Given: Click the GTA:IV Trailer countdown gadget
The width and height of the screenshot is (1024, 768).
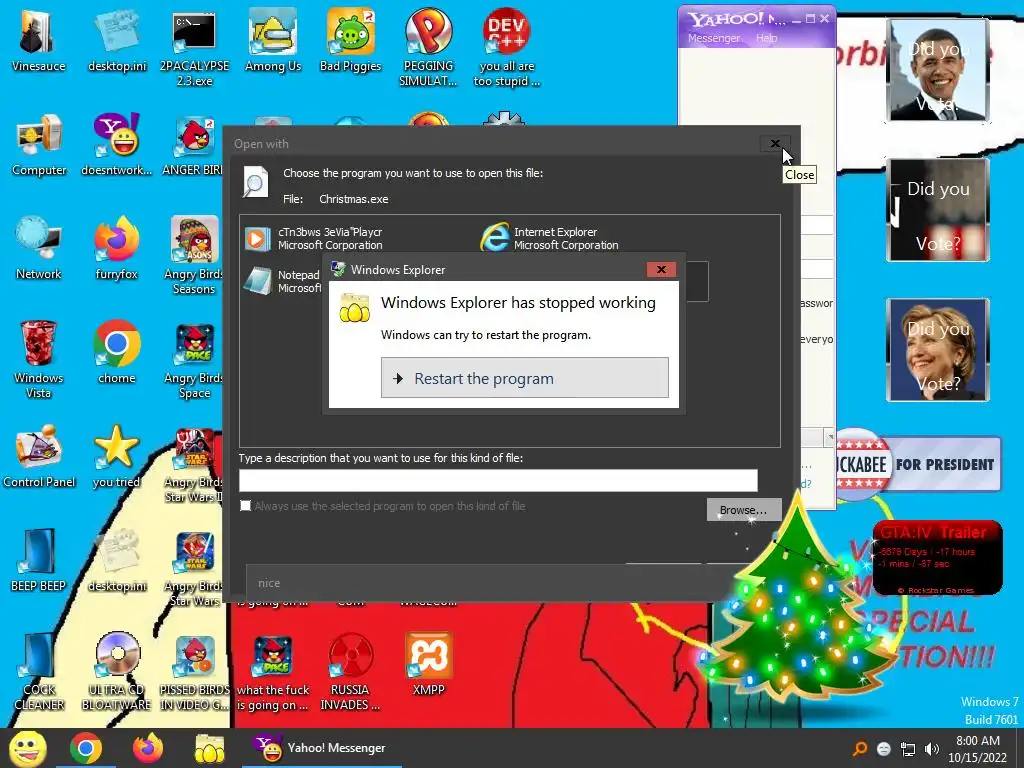Looking at the screenshot, I should coord(937,558).
